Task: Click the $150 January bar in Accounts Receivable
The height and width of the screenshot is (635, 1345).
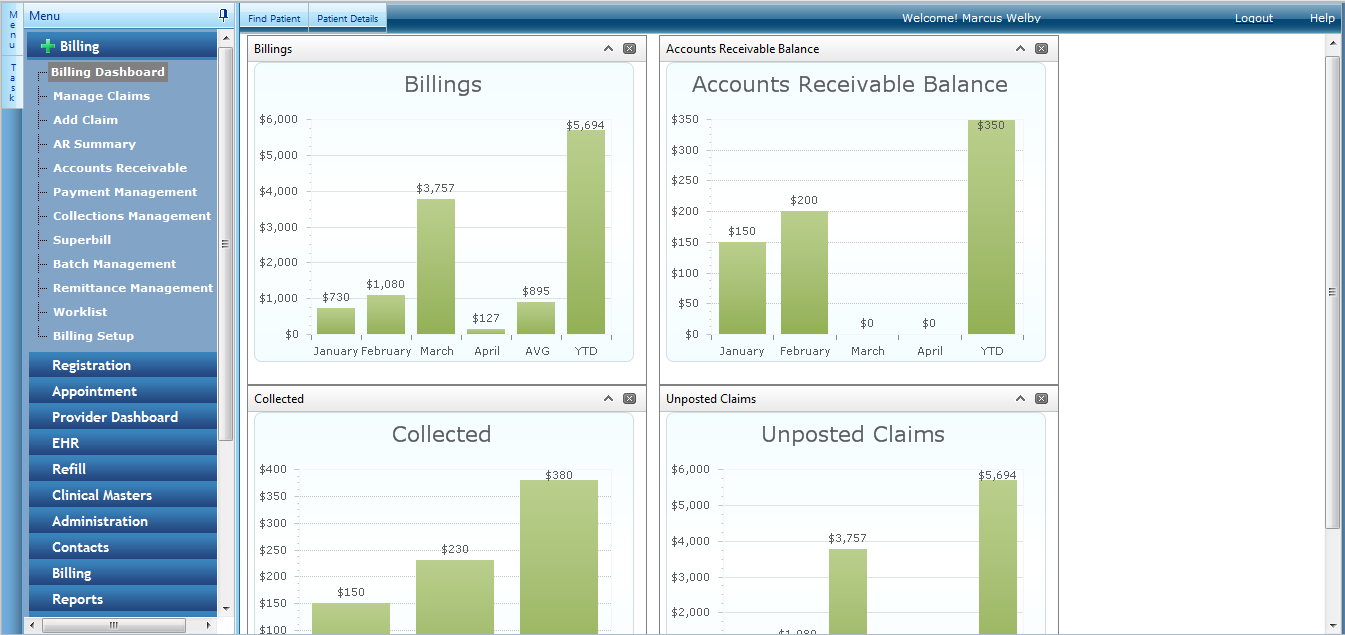Action: point(742,288)
